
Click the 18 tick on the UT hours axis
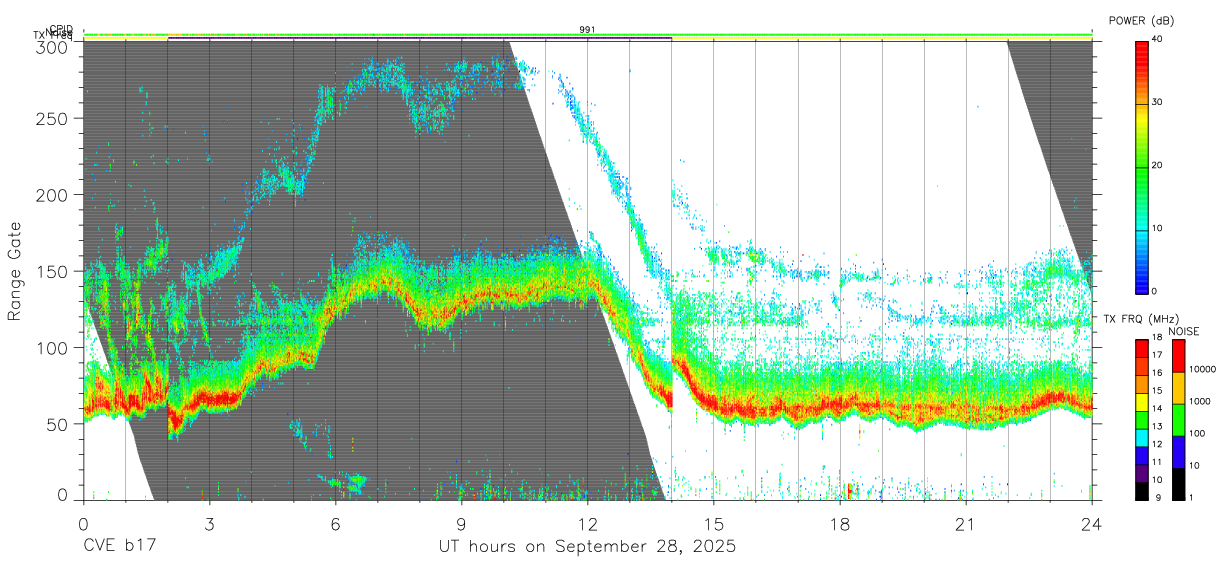pos(840,523)
